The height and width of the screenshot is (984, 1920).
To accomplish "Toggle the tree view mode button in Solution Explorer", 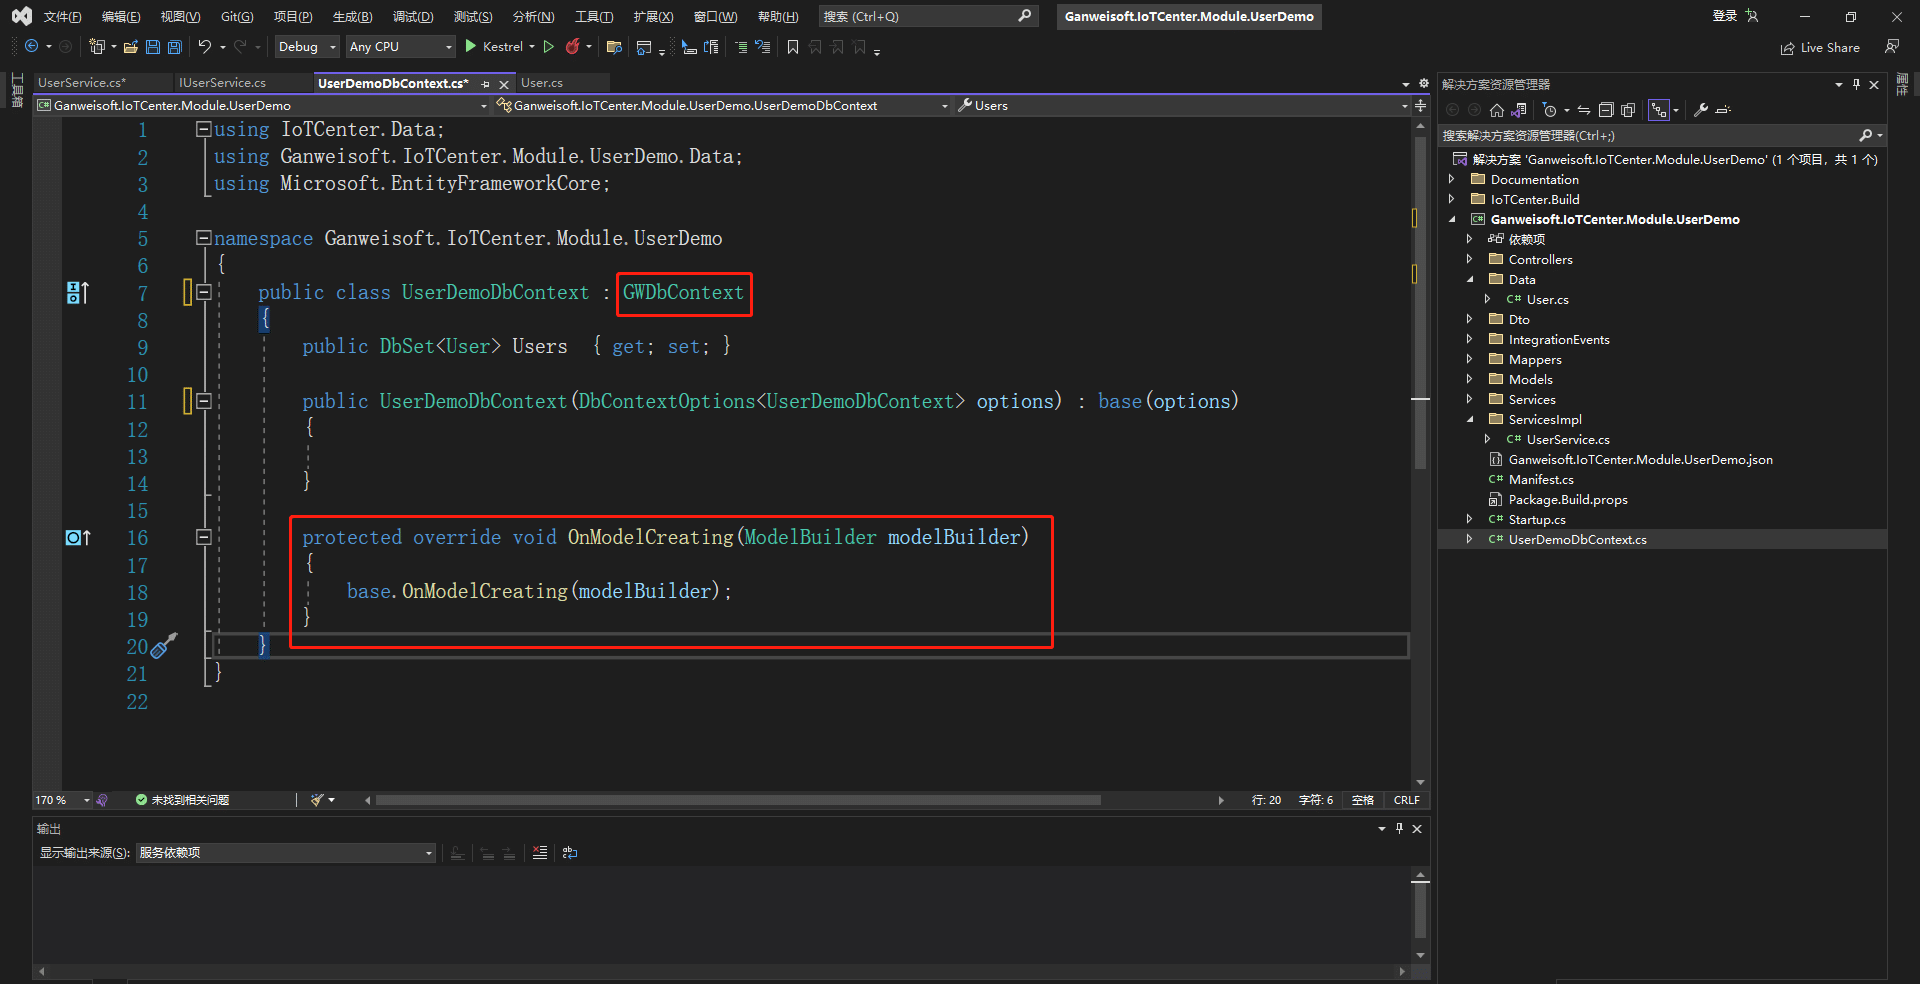I will coord(1659,110).
